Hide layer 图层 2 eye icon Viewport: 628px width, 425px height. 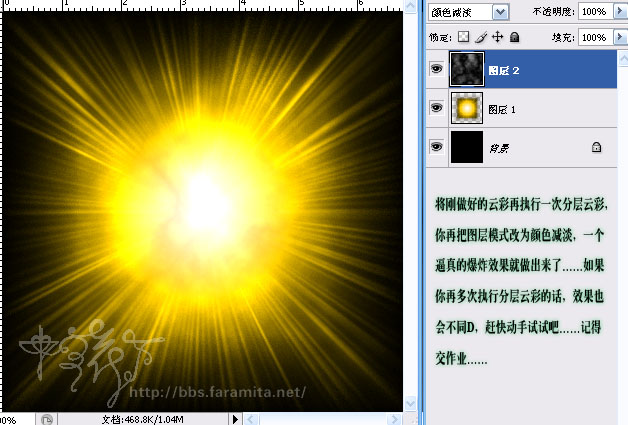click(x=437, y=69)
